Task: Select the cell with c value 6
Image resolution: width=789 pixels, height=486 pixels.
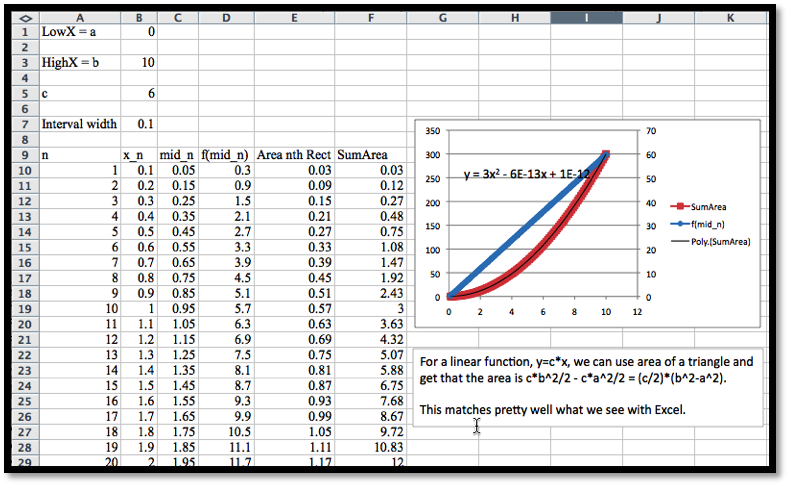Action: pyautogui.click(x=138, y=93)
